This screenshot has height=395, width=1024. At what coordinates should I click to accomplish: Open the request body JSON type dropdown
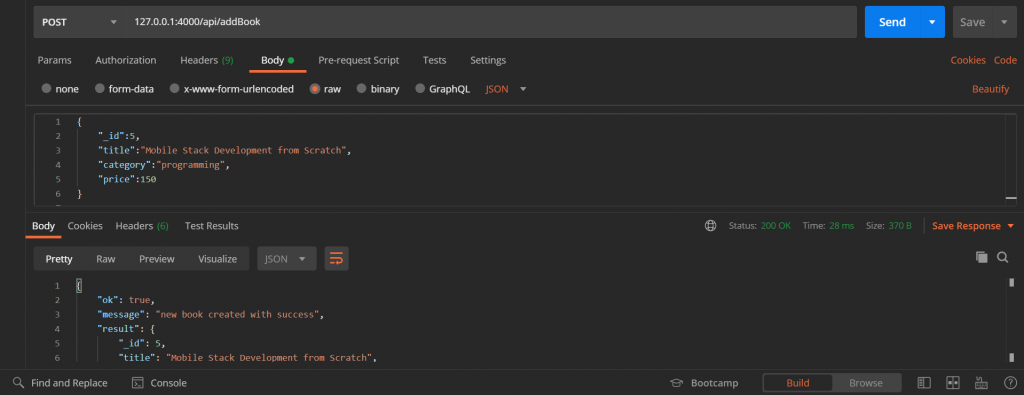[x=506, y=89]
